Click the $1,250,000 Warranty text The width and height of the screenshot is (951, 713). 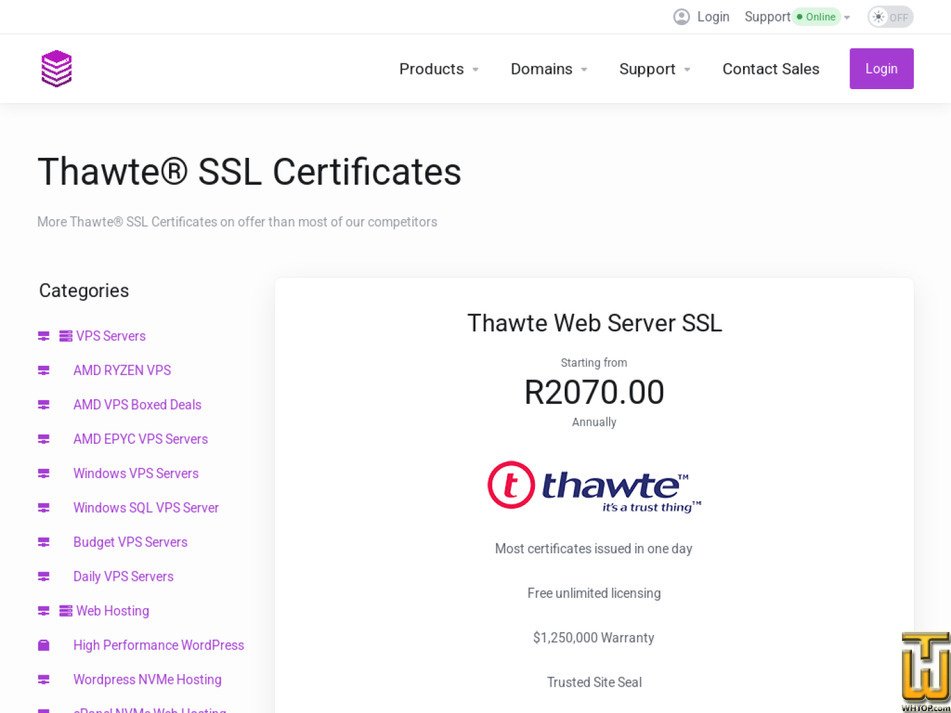[x=594, y=638]
